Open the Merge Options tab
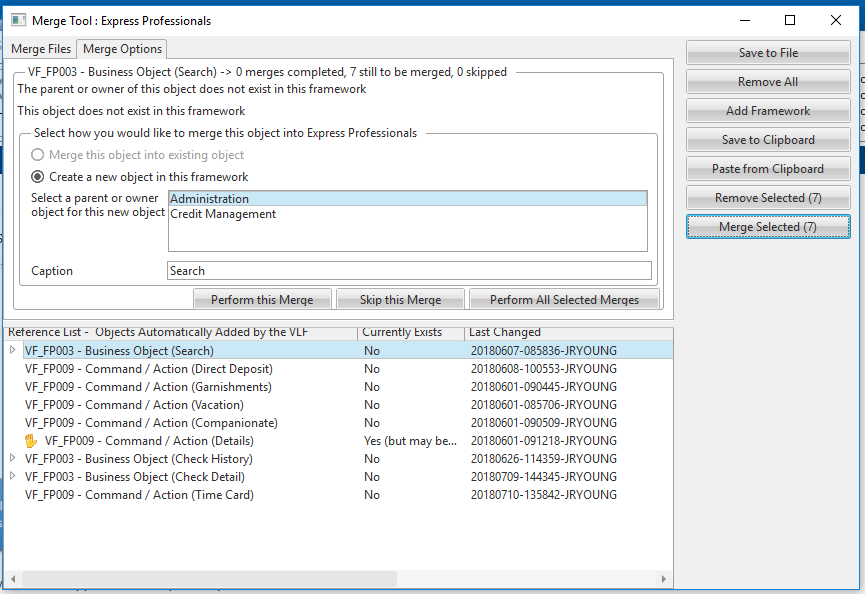865x594 pixels. coord(121,48)
